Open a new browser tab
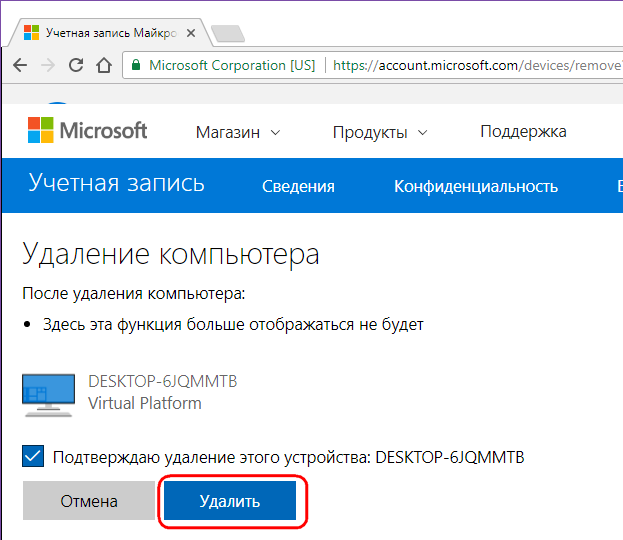This screenshot has width=623, height=540. 228,33
